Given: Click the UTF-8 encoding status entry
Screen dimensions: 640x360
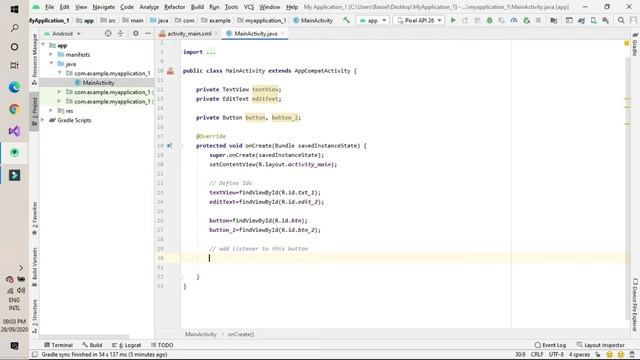Looking at the screenshot, I should click(556, 354).
